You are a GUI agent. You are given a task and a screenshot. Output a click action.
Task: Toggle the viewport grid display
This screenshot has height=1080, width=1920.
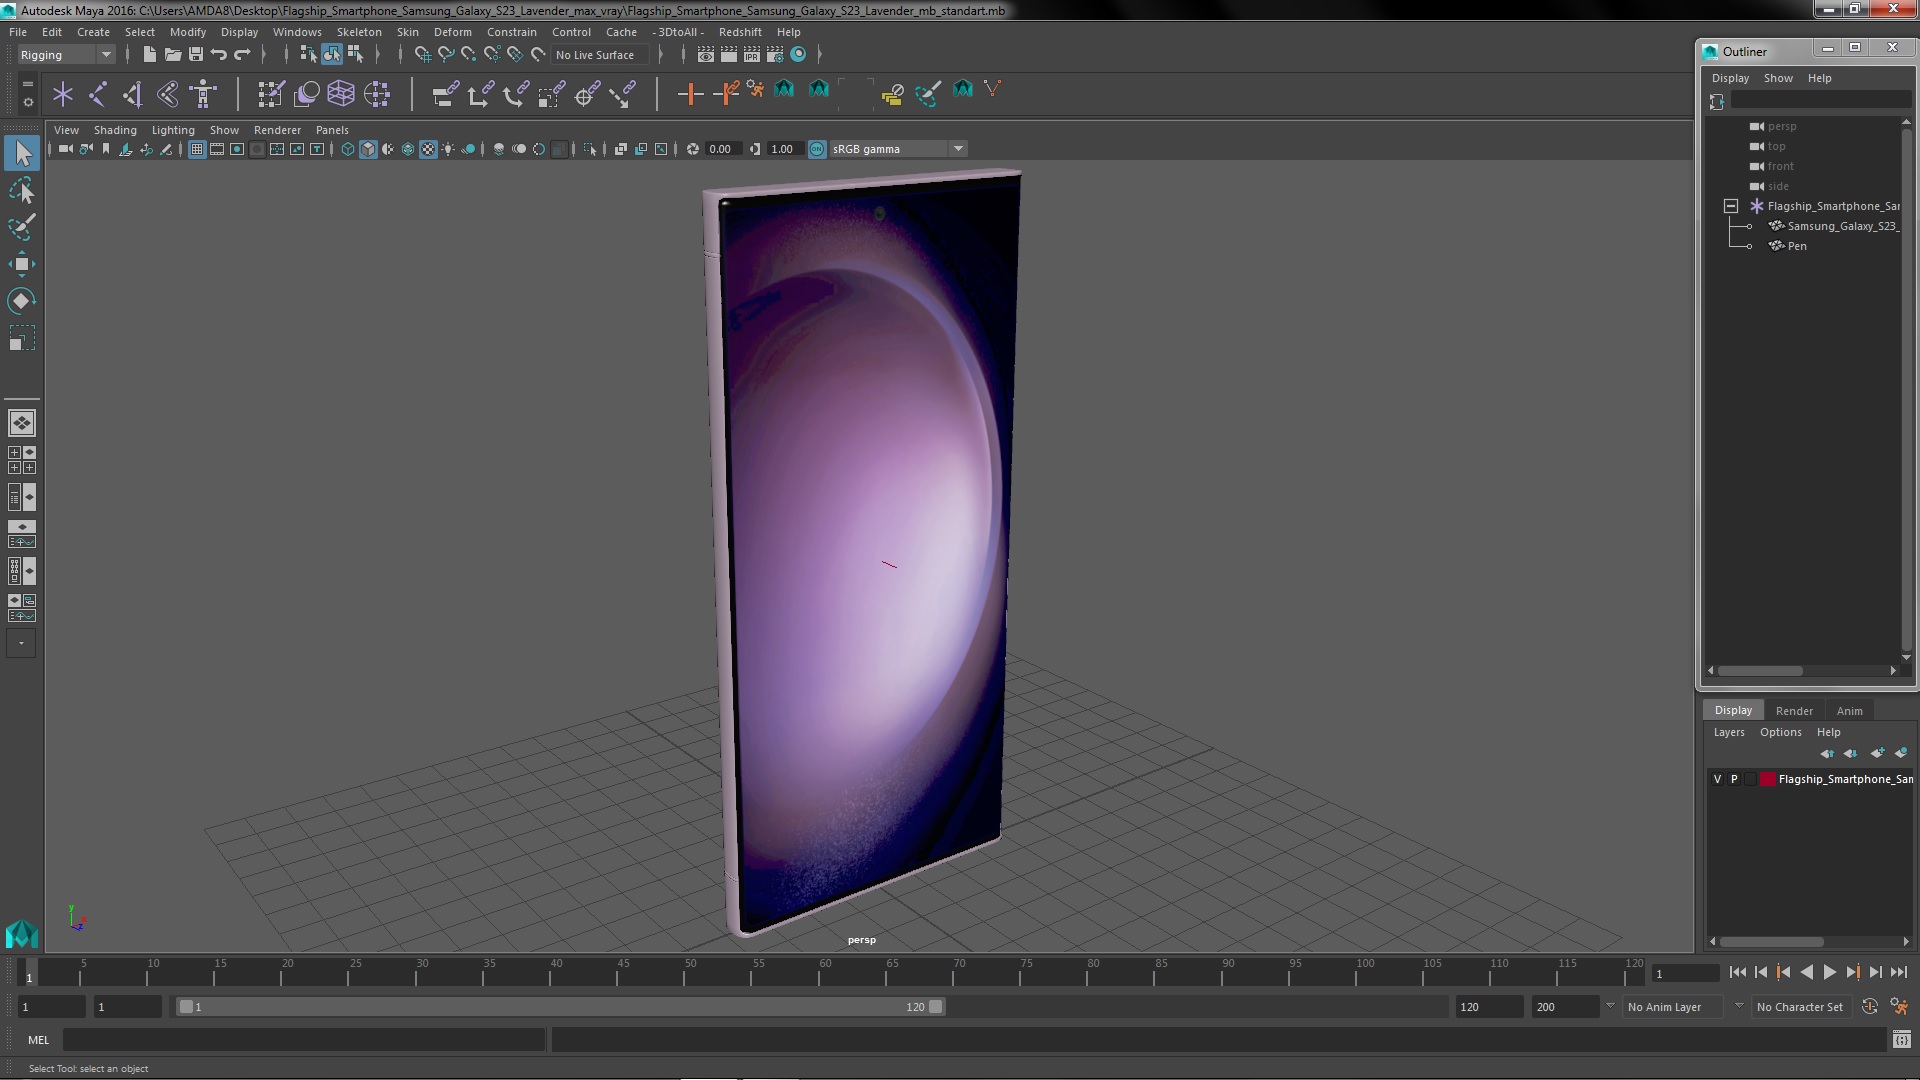197,149
